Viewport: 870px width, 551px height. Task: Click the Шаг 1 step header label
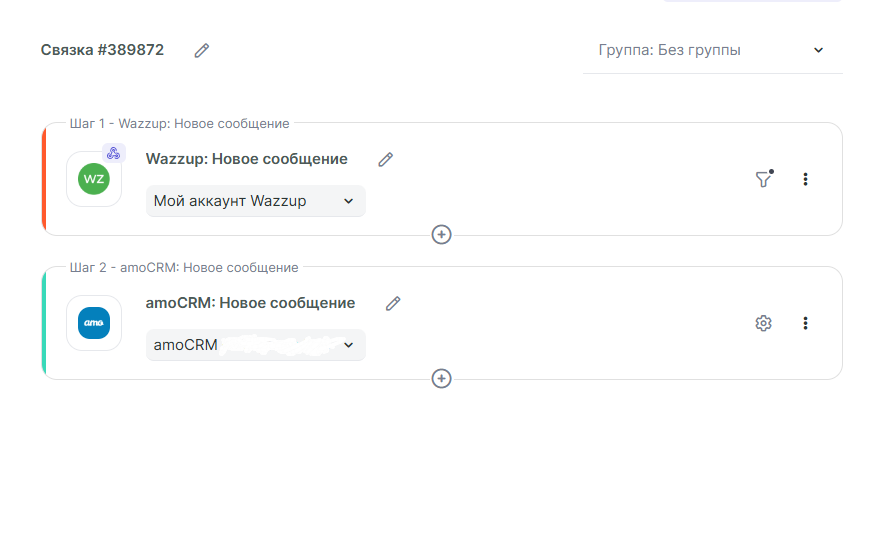click(180, 124)
